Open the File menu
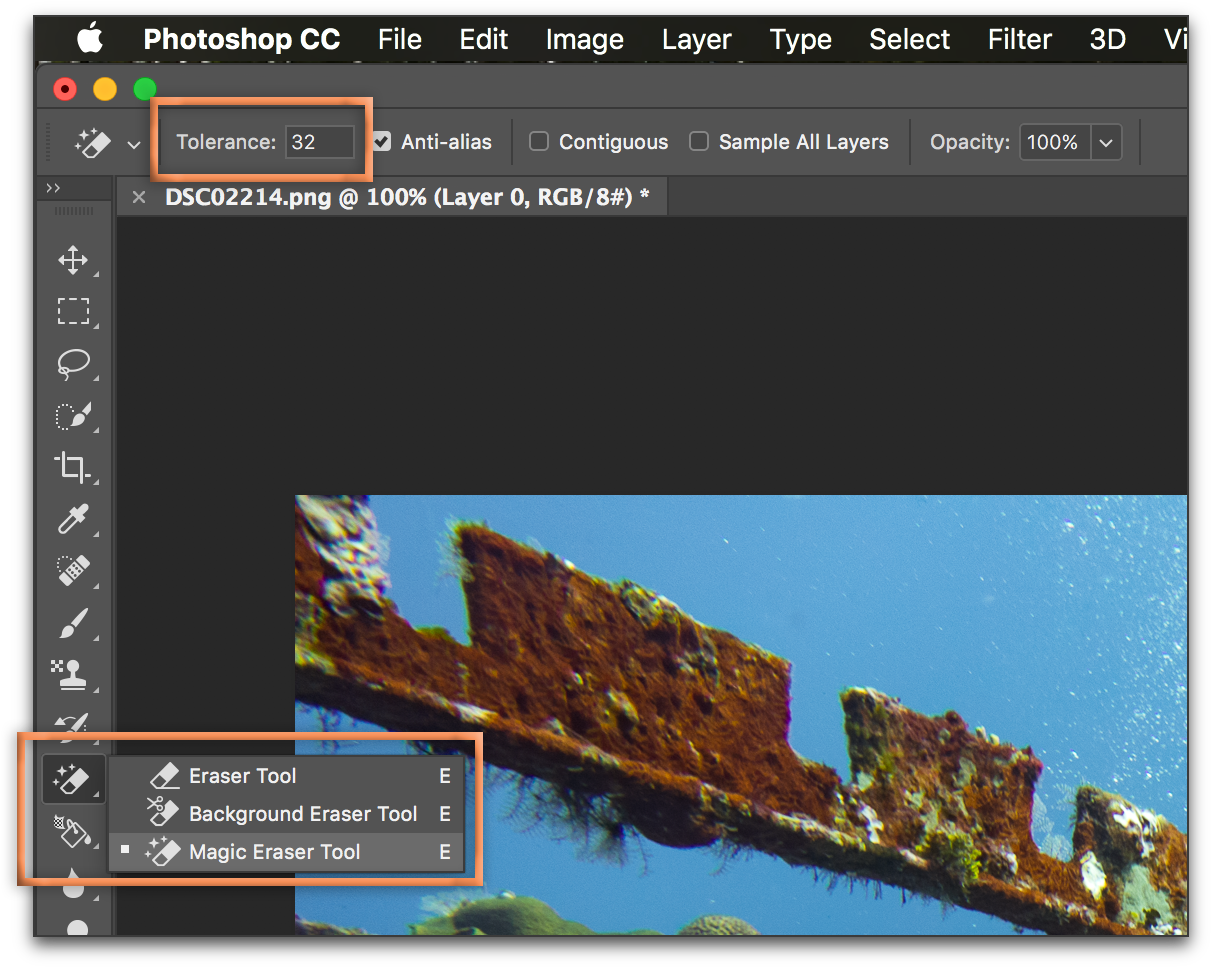This screenshot has width=1211, height=967. coord(400,40)
